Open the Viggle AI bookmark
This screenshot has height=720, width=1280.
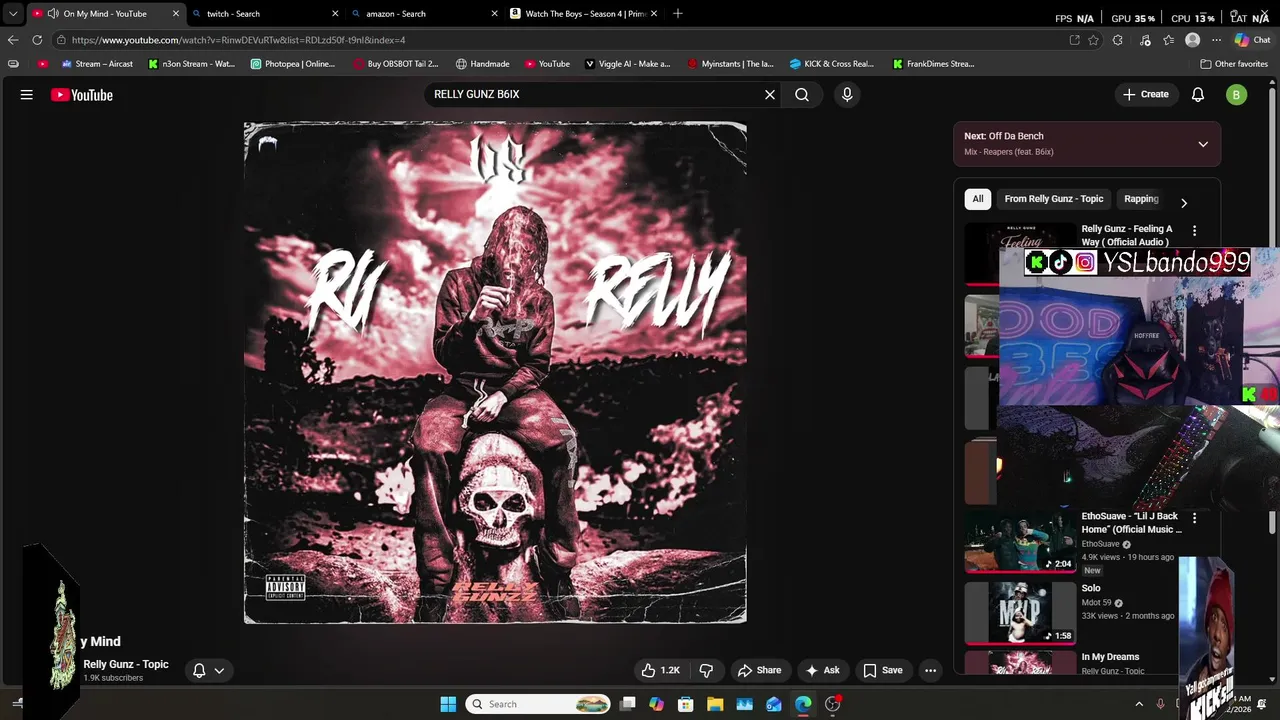627,64
